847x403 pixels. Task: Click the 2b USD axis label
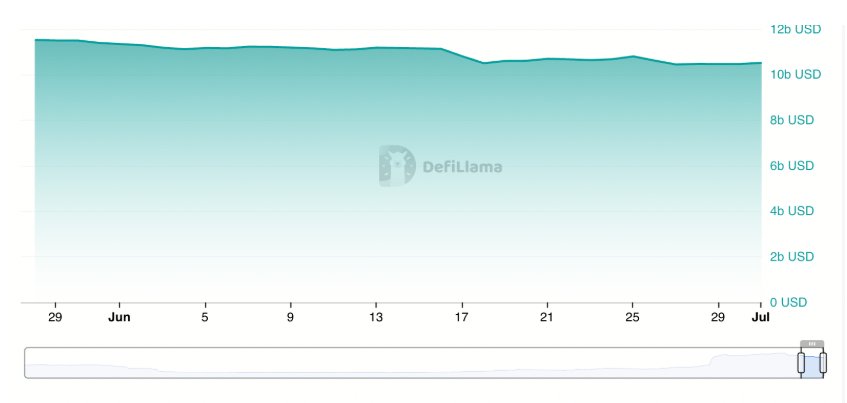pos(792,256)
